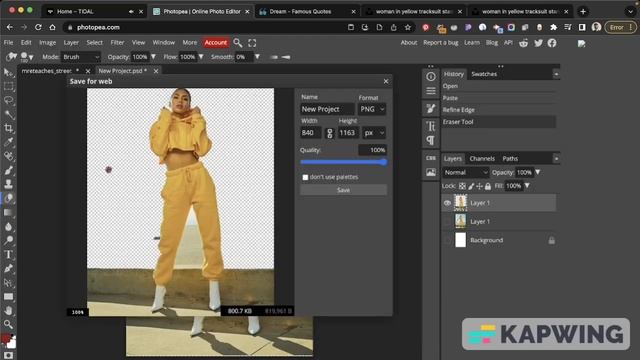Open the Normal blend mode dropdown
This screenshot has height=360, width=640.
click(465, 173)
